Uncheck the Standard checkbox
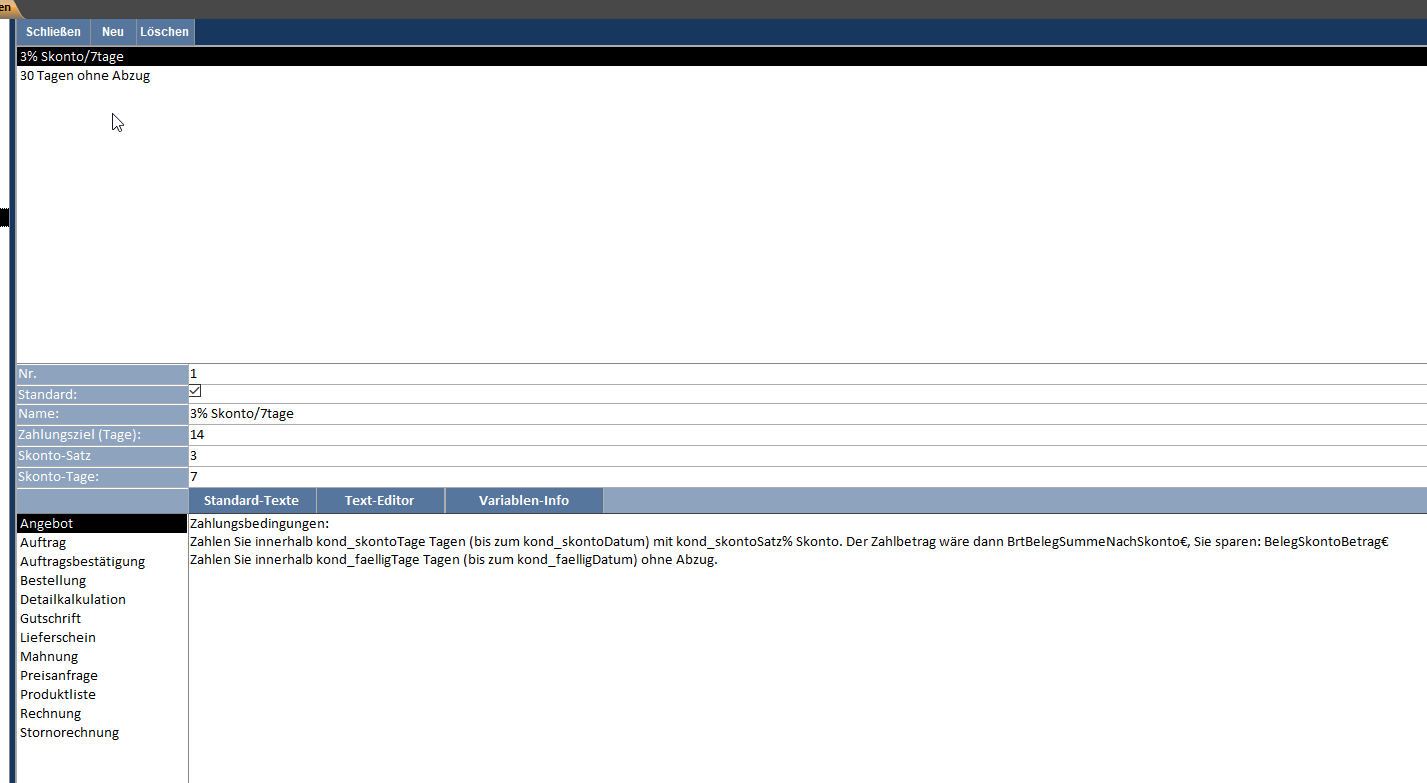Image resolution: width=1427 pixels, height=783 pixels. coord(195,391)
